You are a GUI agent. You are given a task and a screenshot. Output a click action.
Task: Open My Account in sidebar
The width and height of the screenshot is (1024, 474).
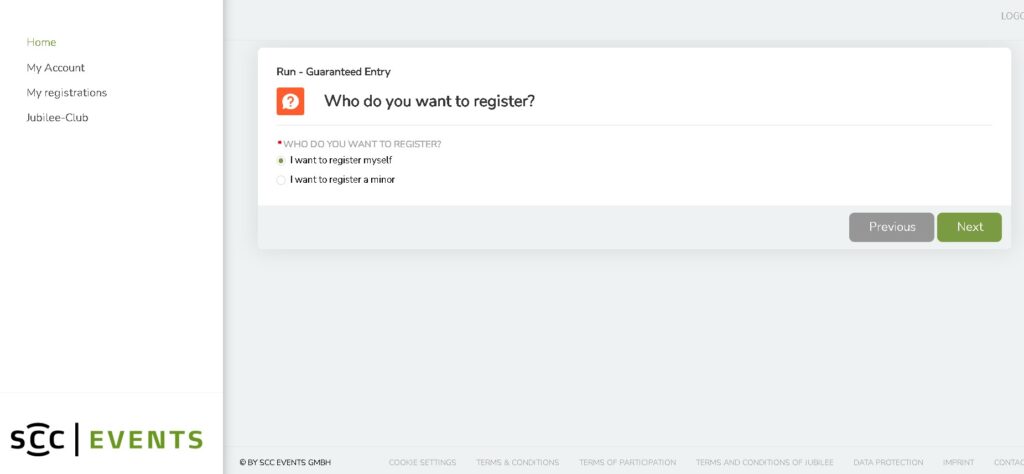tap(56, 68)
